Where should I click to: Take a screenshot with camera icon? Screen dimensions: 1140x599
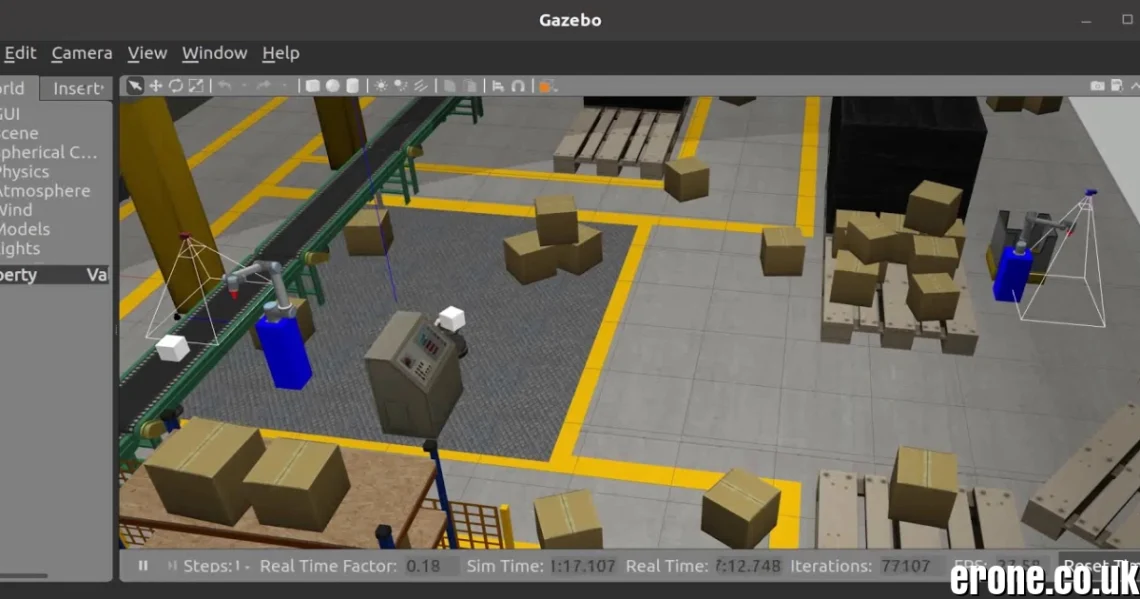(1097, 86)
